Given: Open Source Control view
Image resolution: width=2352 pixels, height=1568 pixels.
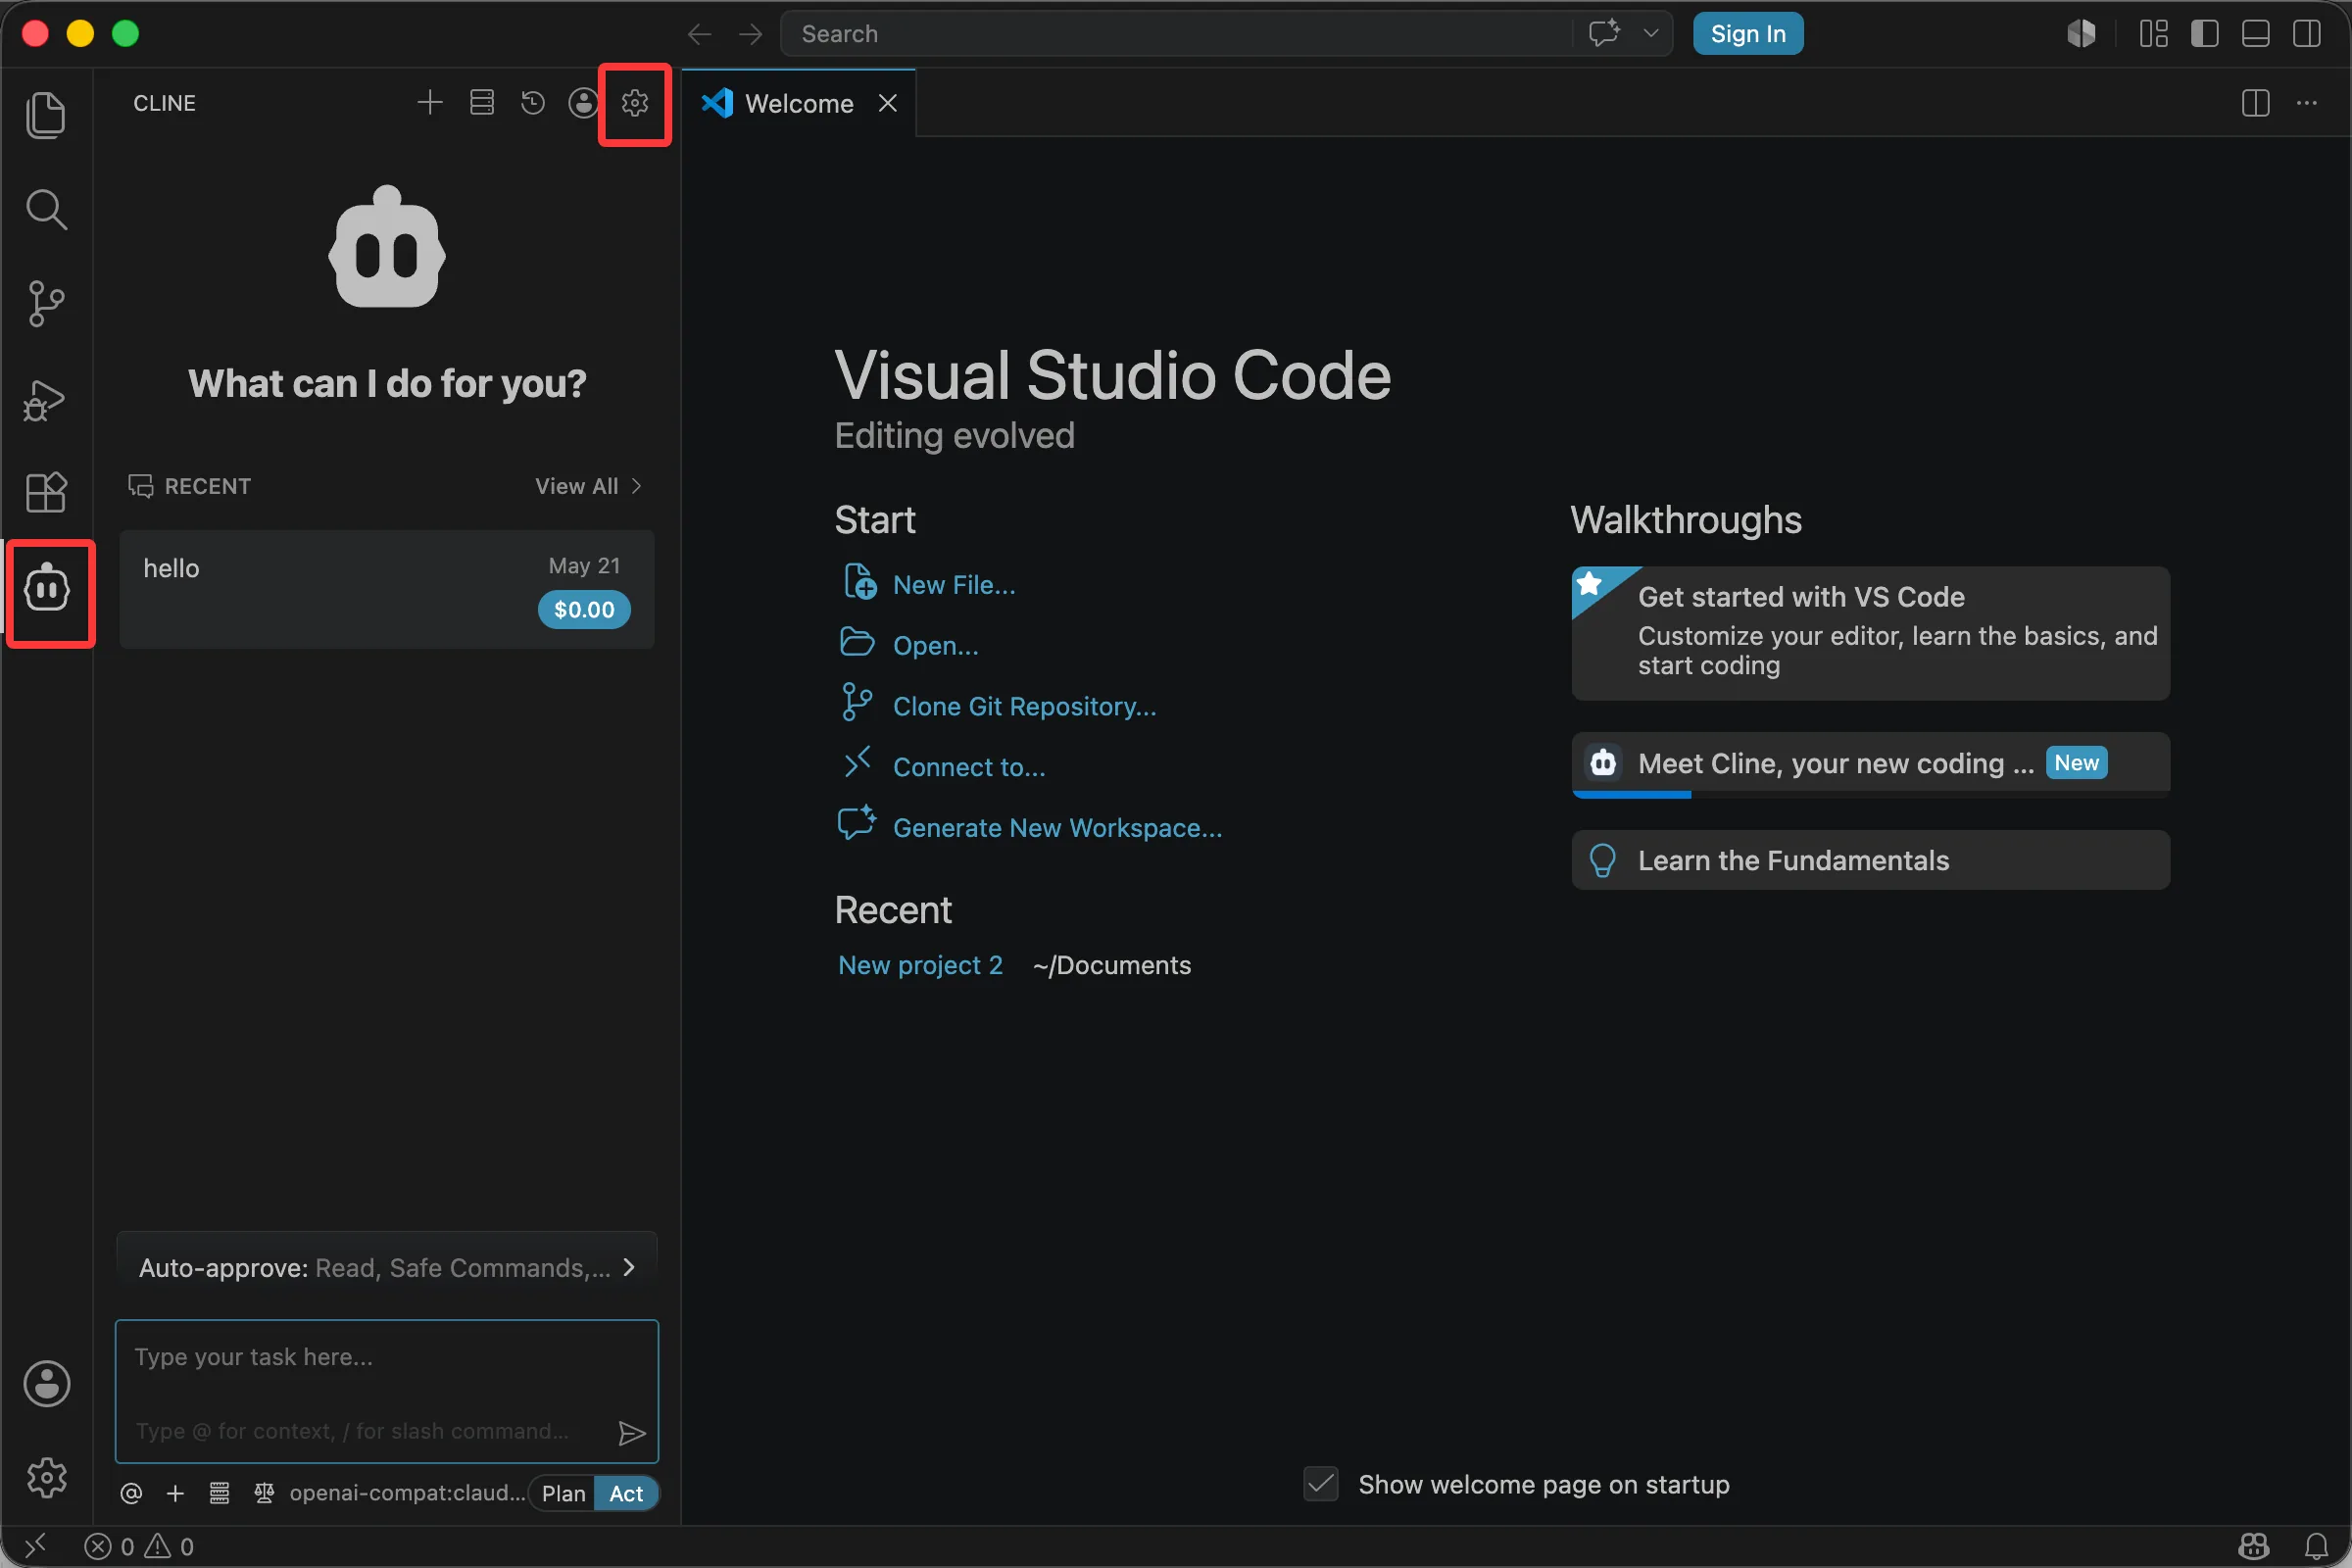Looking at the screenshot, I should click(46, 304).
